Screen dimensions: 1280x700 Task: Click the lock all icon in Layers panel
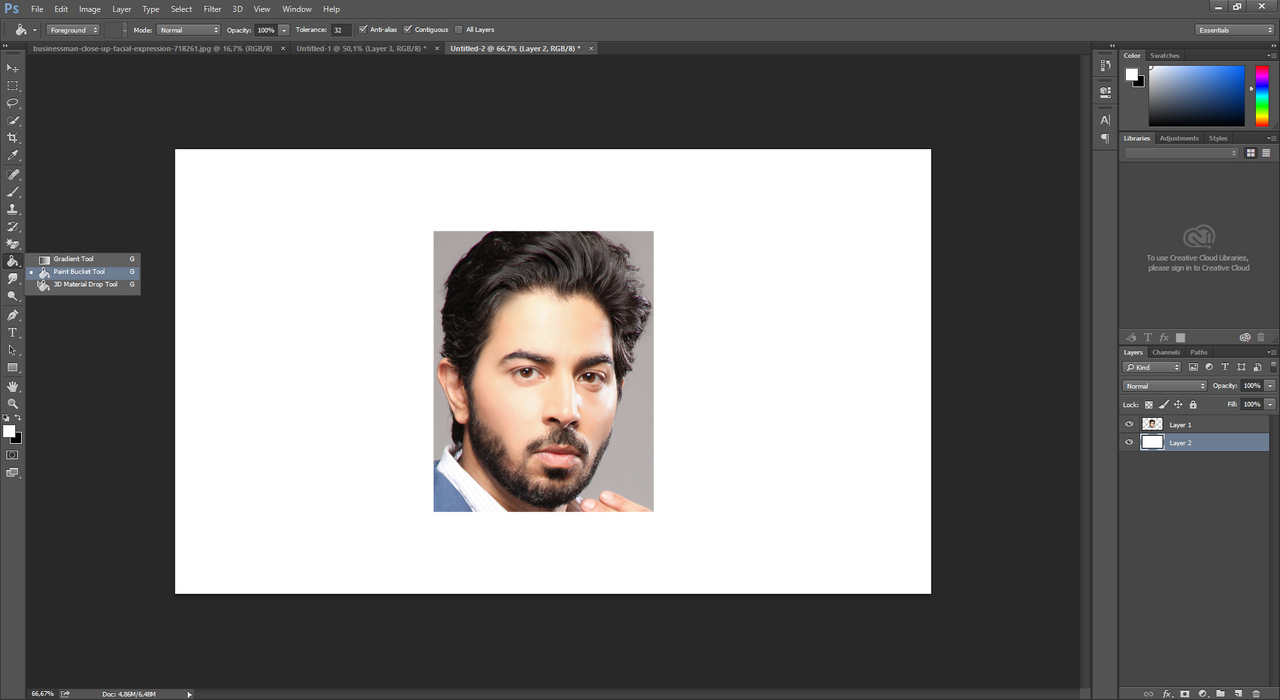pos(1193,405)
